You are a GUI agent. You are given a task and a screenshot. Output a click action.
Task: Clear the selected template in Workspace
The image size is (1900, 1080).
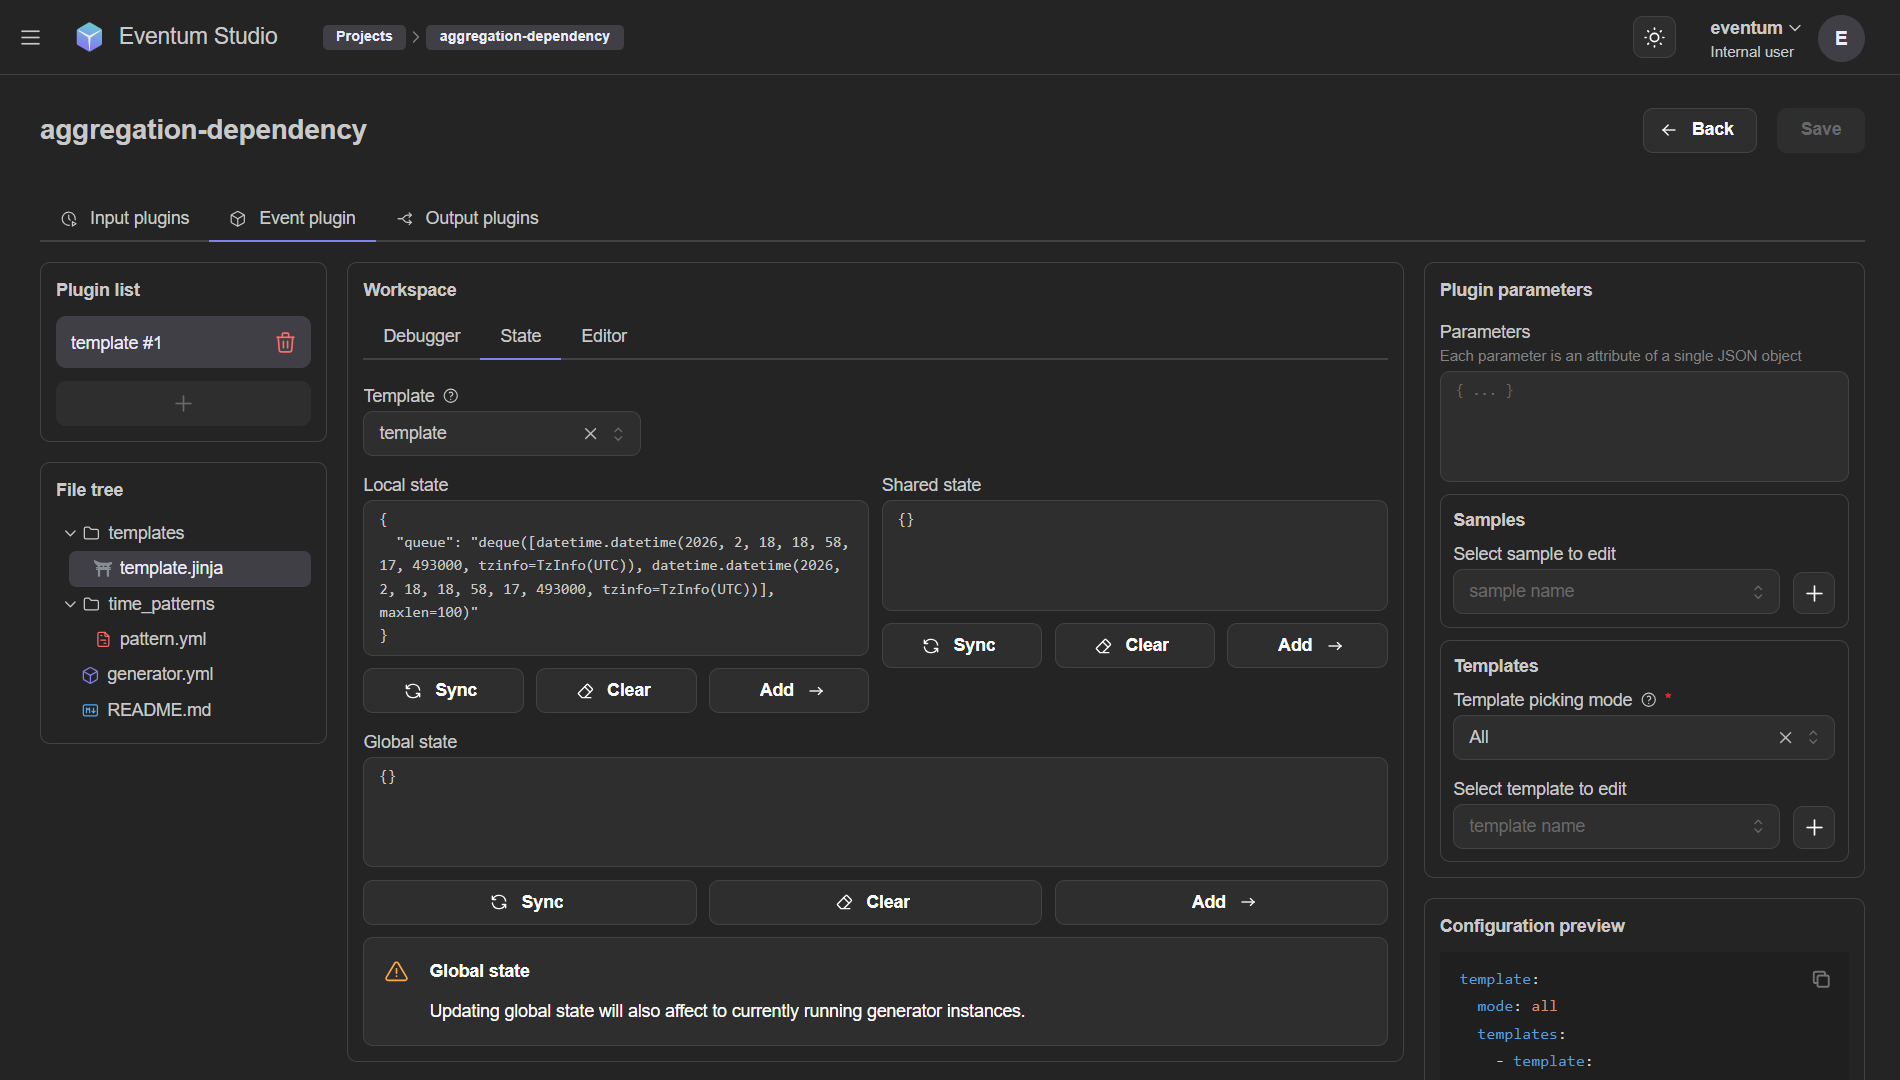[x=590, y=434]
